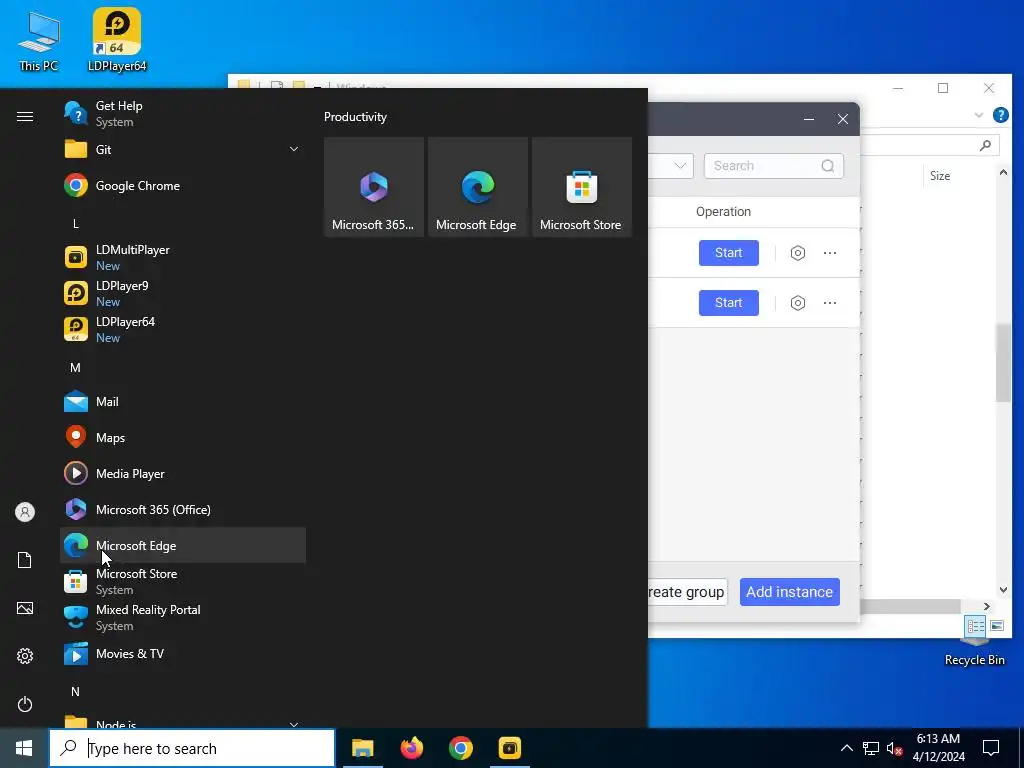The height and width of the screenshot is (768, 1024).
Task: Click Create group in LDMultiPlayer
Action: (x=688, y=592)
